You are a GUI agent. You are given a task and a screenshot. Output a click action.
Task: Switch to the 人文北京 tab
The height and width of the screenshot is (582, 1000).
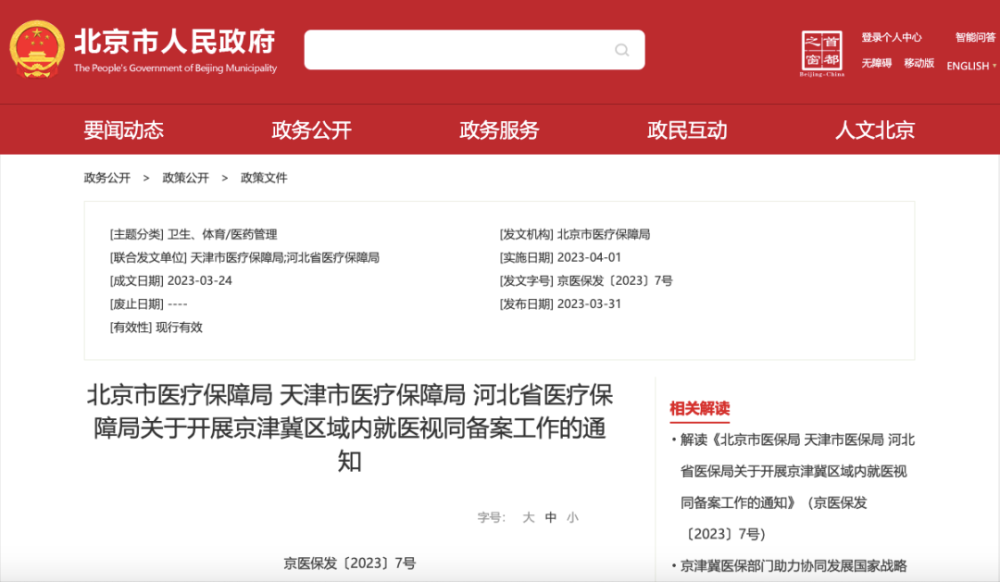pos(875,130)
